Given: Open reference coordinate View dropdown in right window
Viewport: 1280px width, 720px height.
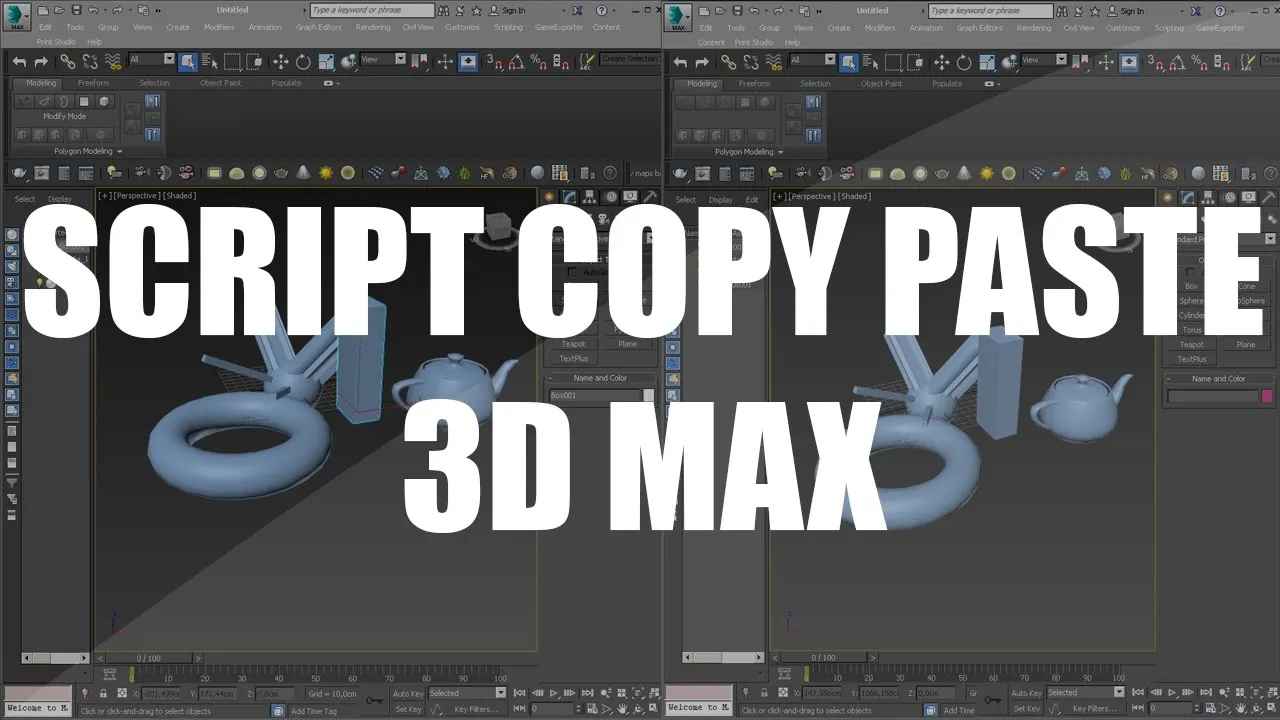Looking at the screenshot, I should (x=1044, y=60).
